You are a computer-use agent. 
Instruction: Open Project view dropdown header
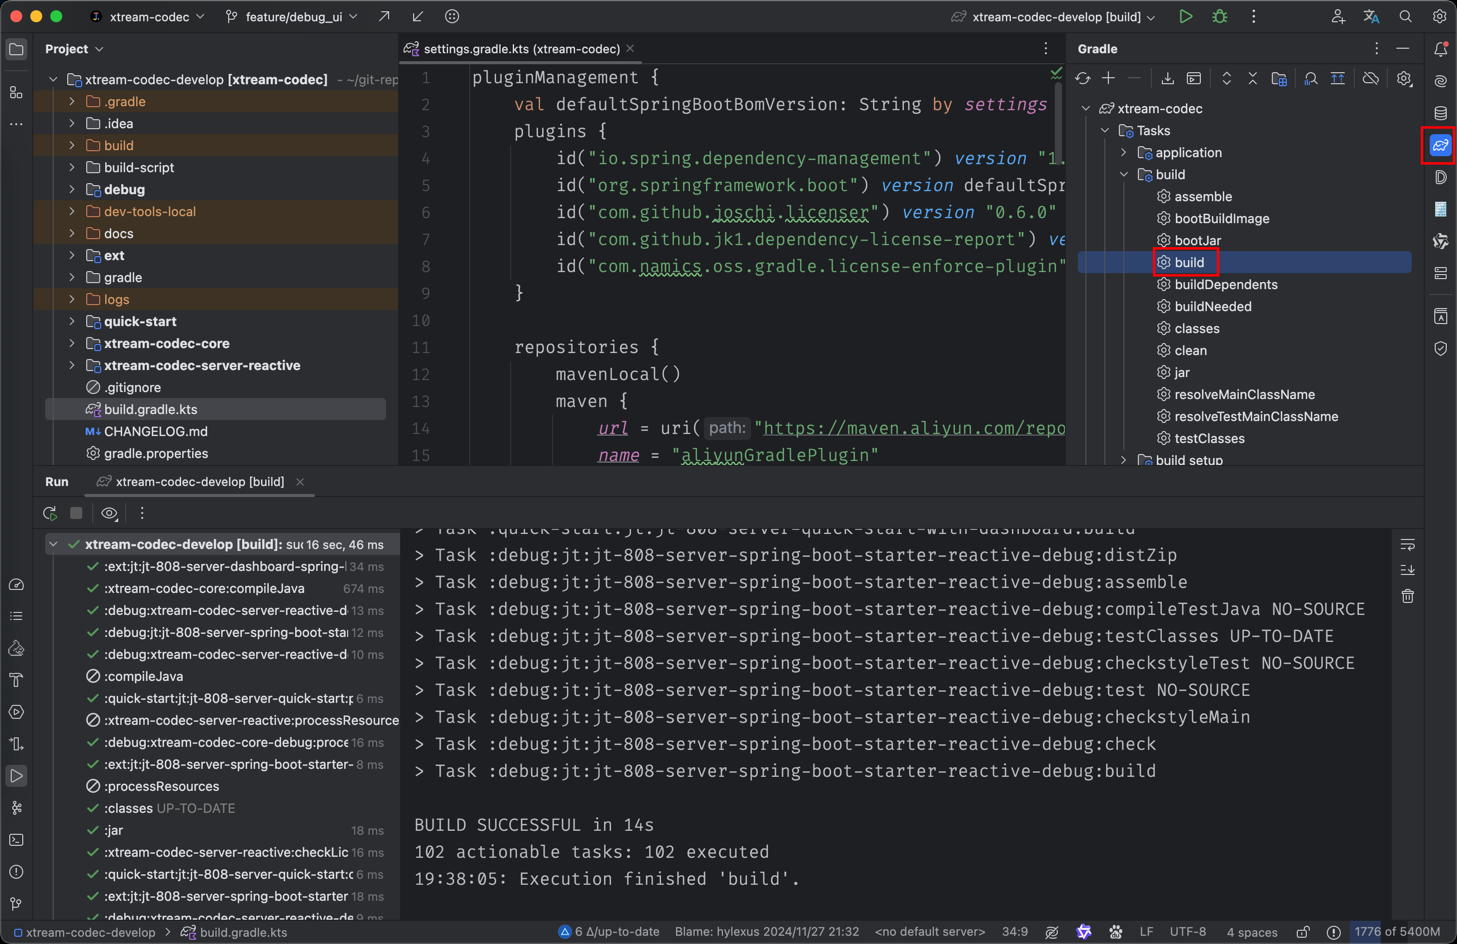pos(74,49)
